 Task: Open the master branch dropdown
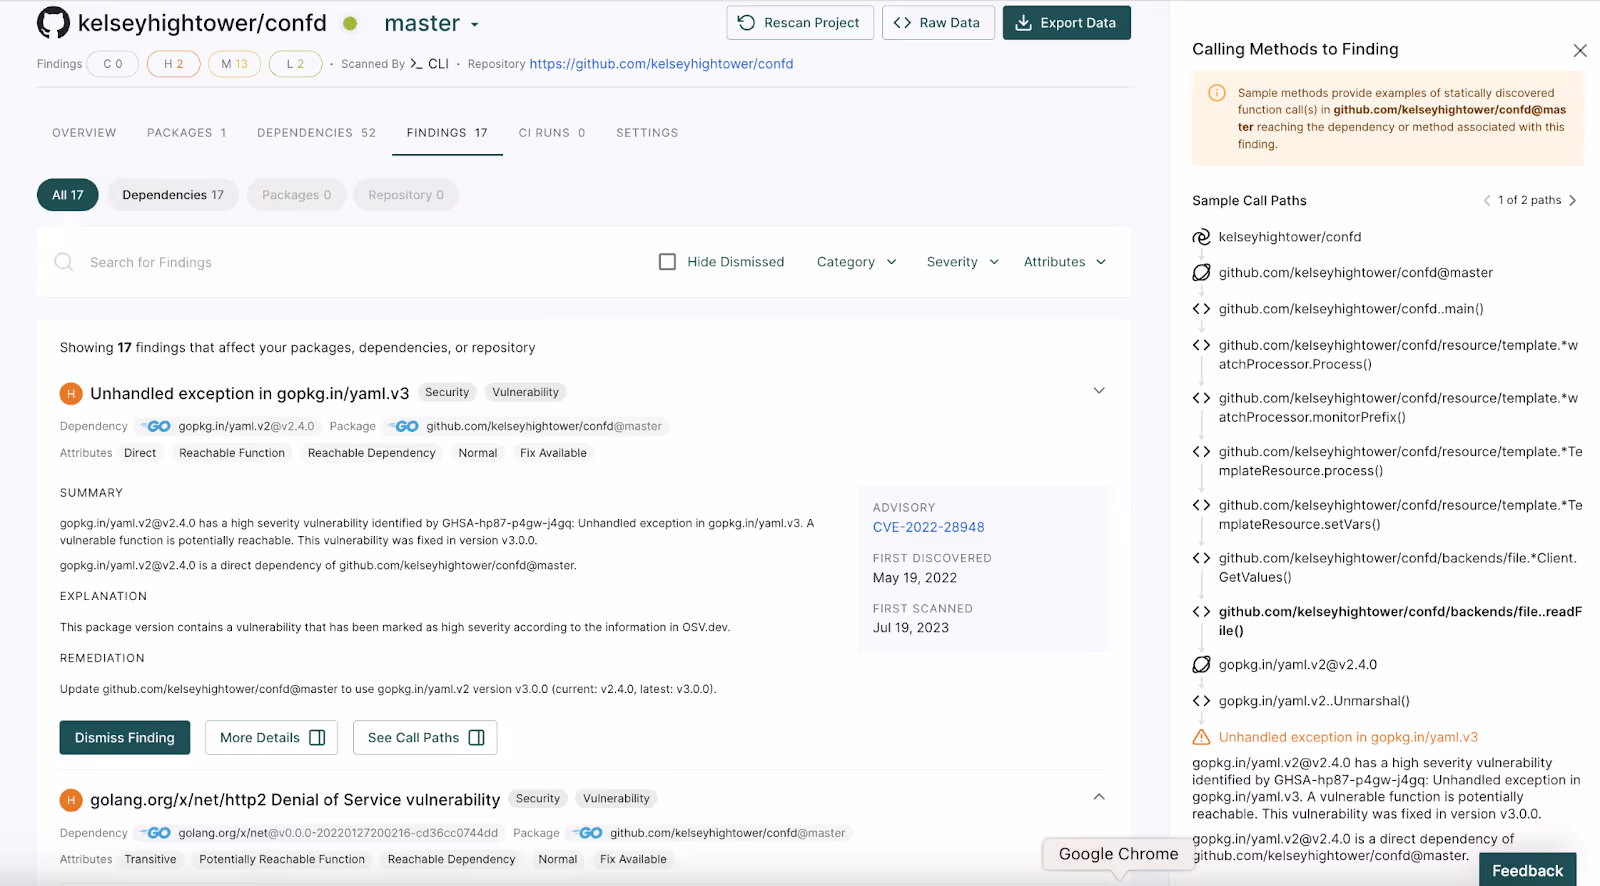pyautogui.click(x=431, y=23)
